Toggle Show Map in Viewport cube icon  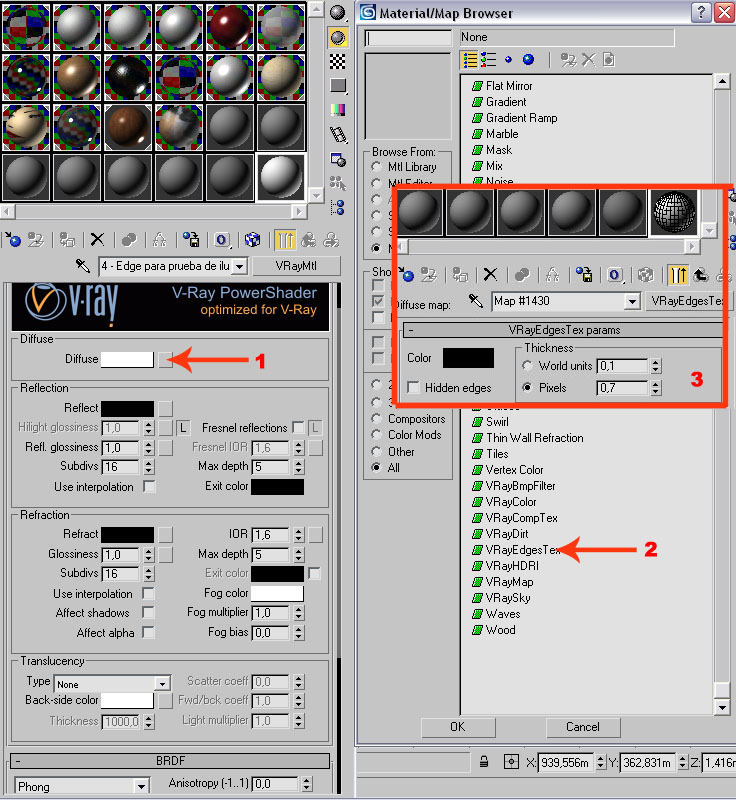[252, 239]
